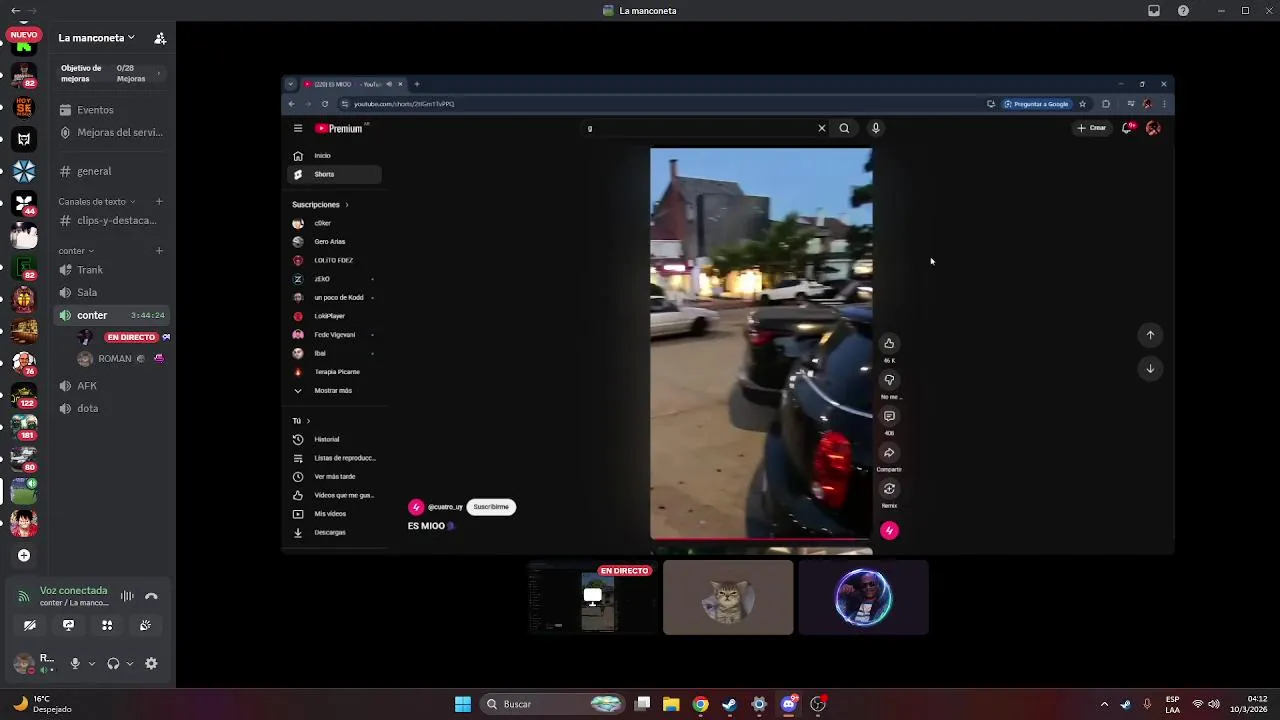Go to next short with down arrow
Image resolution: width=1280 pixels, height=720 pixels.
coord(1150,369)
